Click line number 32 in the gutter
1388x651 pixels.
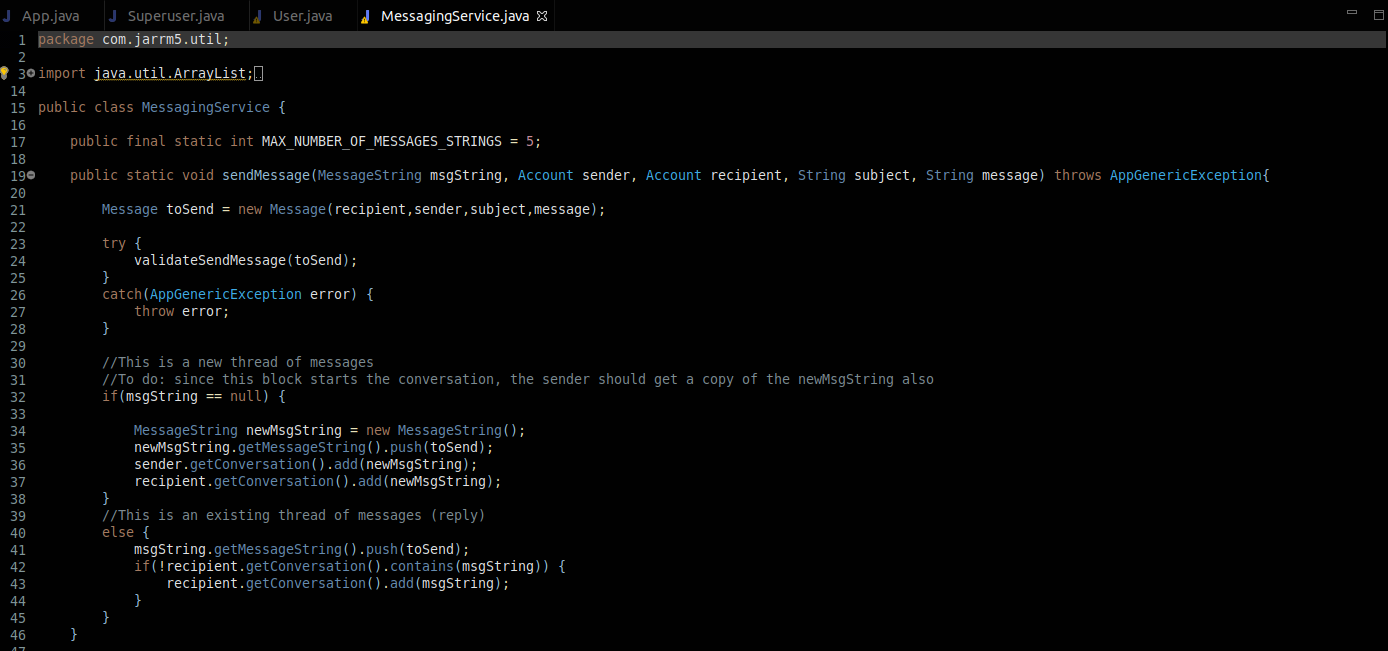coord(17,396)
